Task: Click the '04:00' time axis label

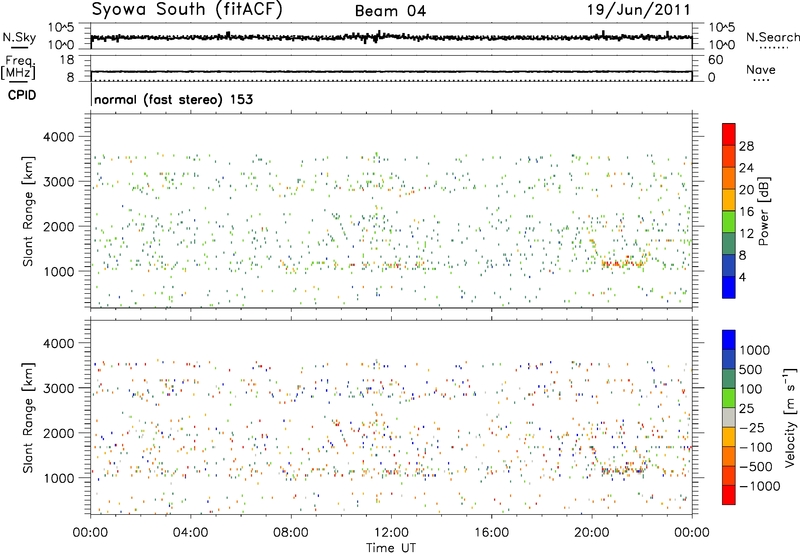Action: [x=190, y=533]
